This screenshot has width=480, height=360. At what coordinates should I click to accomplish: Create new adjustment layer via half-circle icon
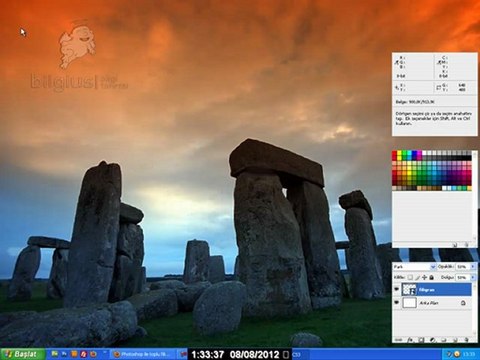(x=433, y=340)
